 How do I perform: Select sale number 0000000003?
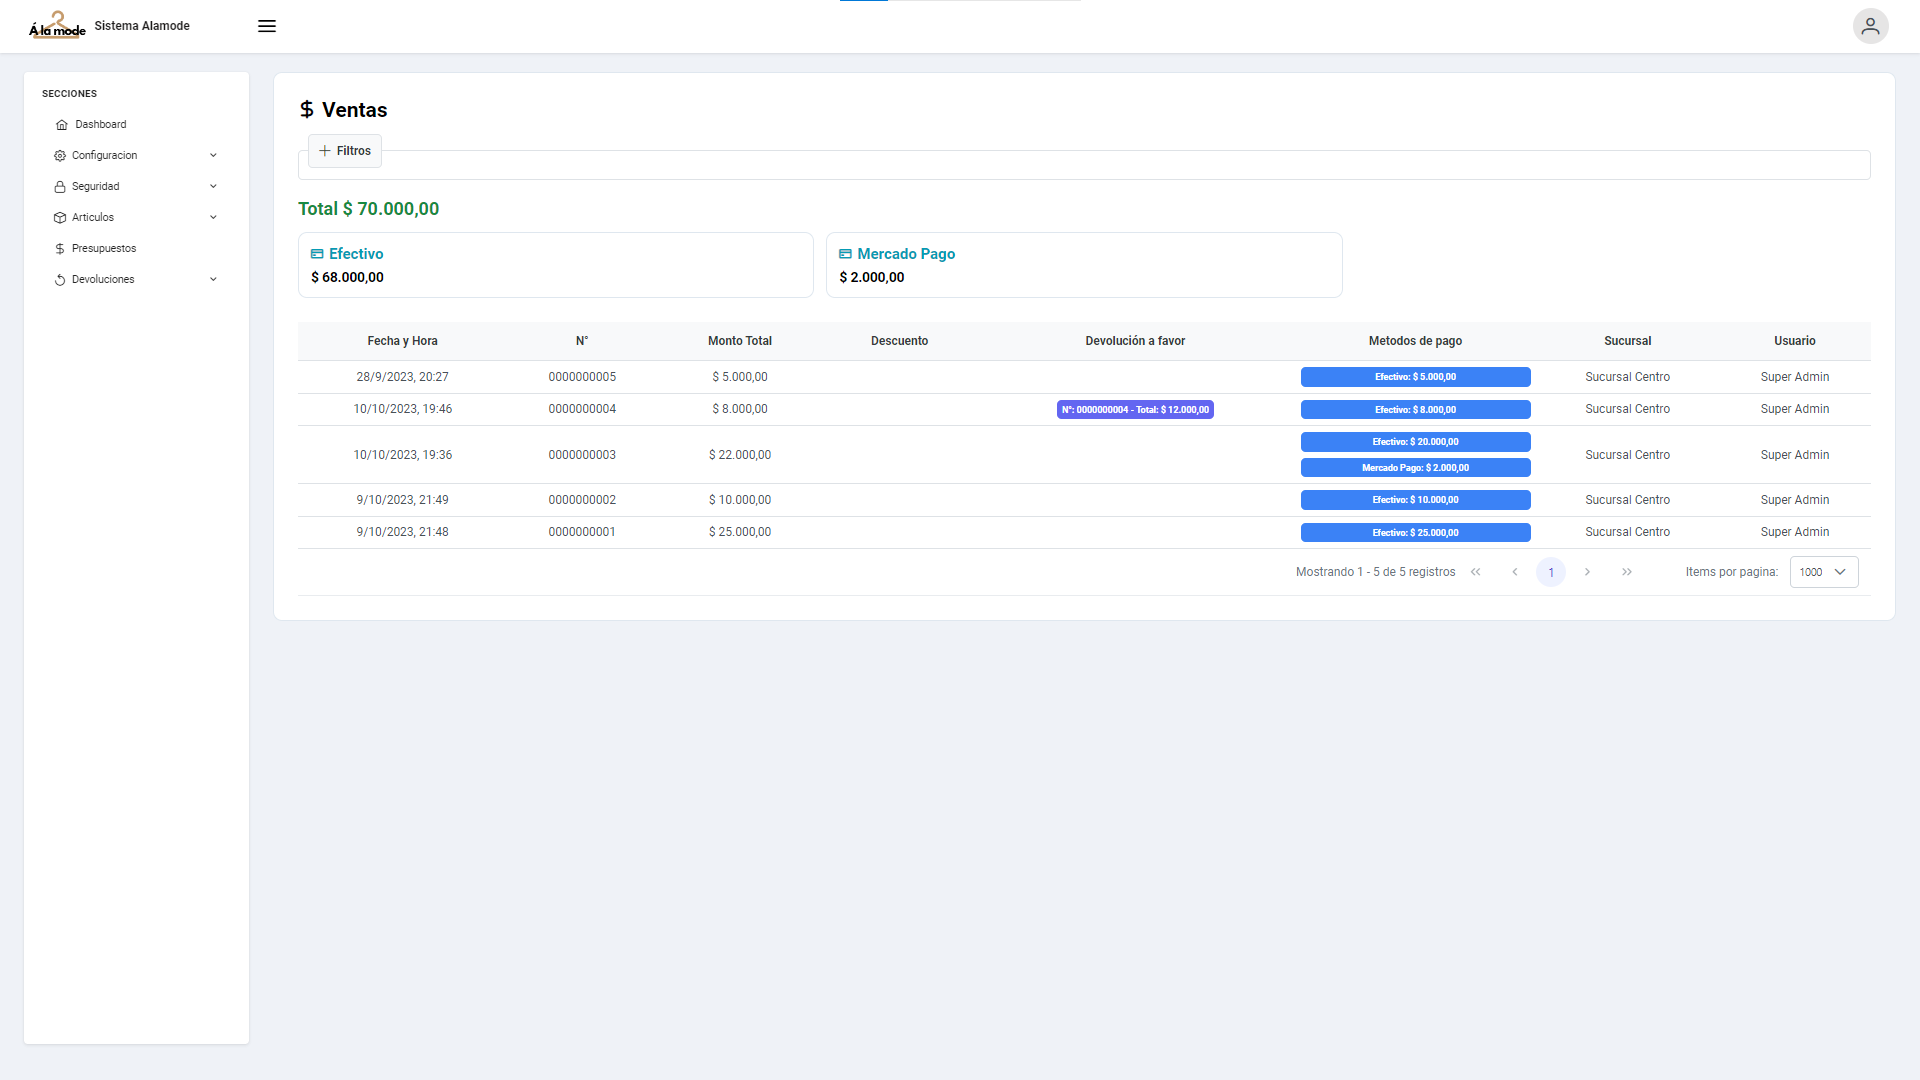point(582,455)
